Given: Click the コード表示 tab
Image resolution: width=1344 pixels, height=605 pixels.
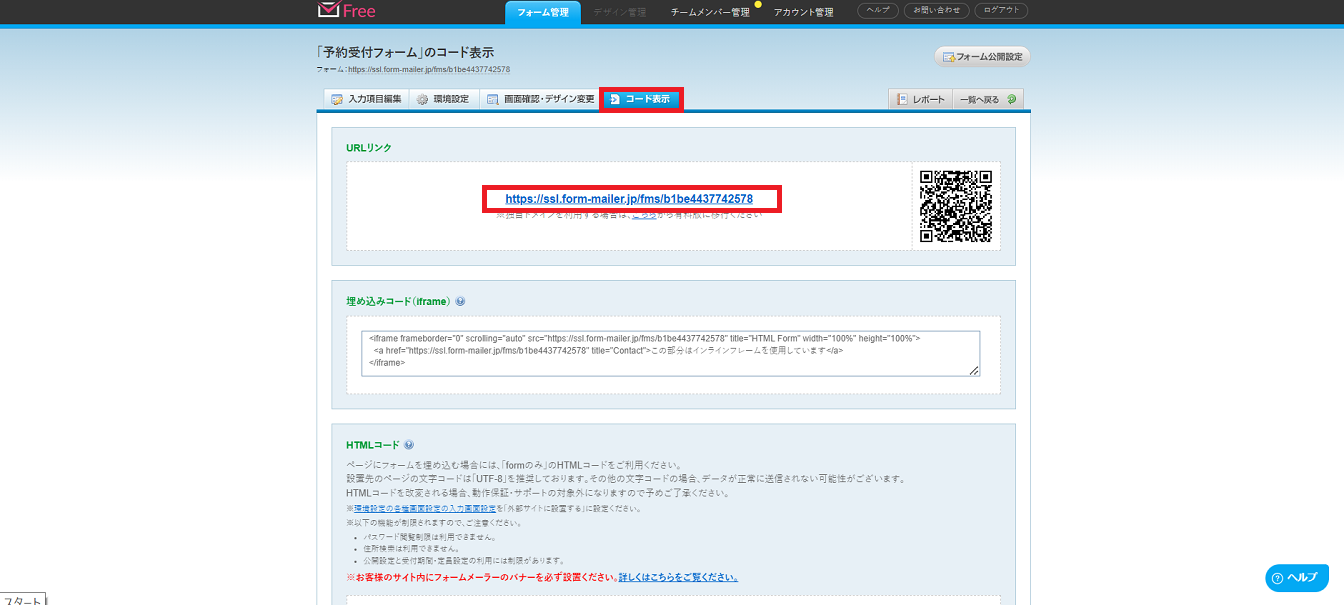Looking at the screenshot, I should point(640,99).
